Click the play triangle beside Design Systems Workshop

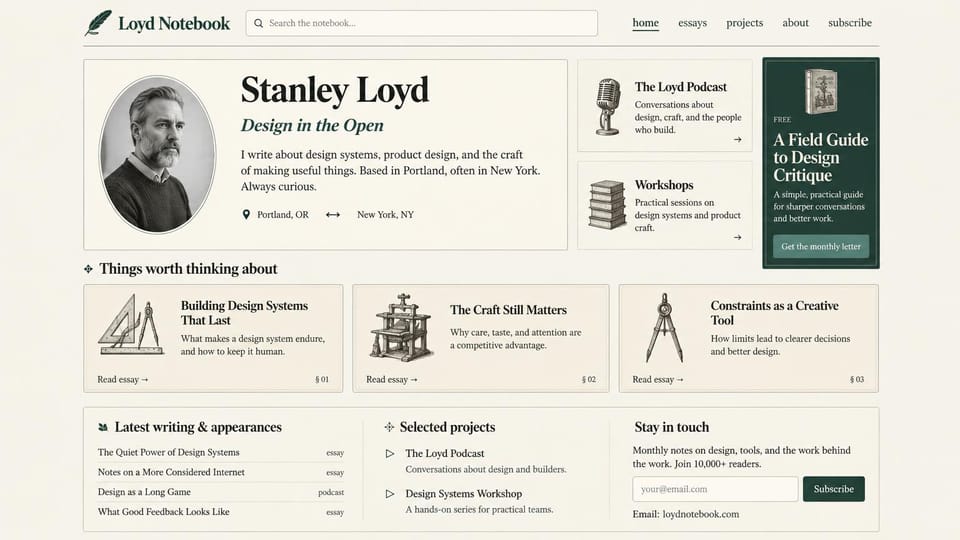click(x=389, y=493)
